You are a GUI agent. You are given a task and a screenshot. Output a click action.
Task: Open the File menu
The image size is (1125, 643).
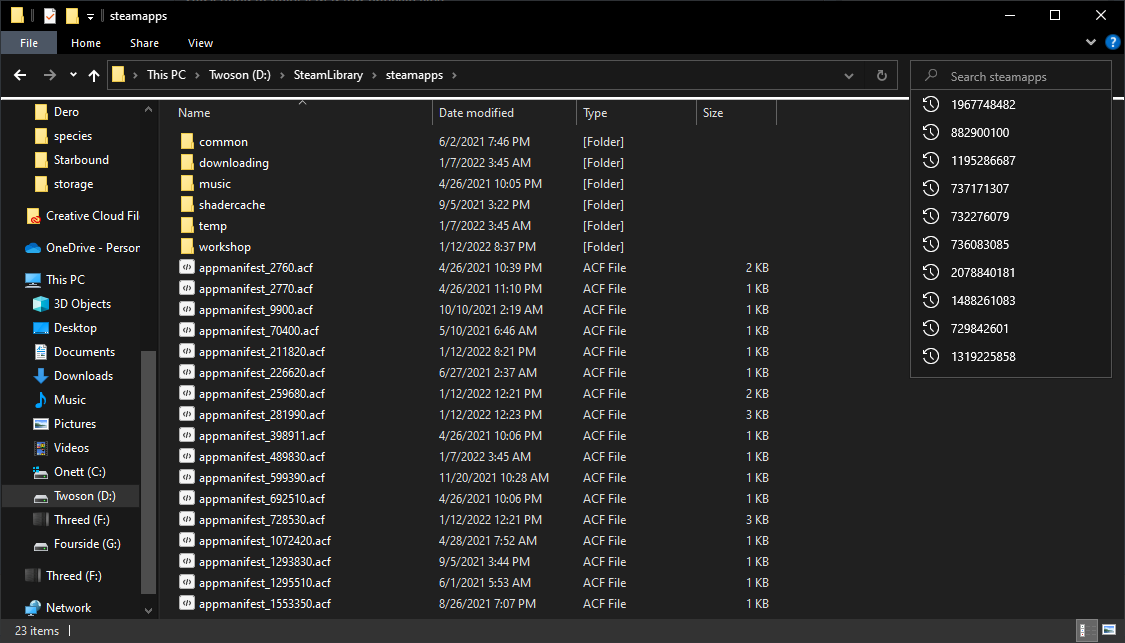point(29,43)
